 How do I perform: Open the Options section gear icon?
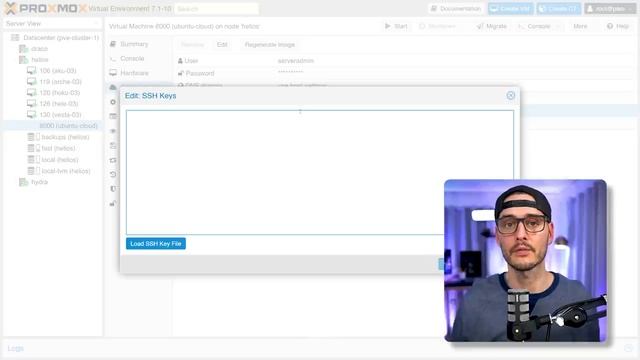click(x=113, y=102)
